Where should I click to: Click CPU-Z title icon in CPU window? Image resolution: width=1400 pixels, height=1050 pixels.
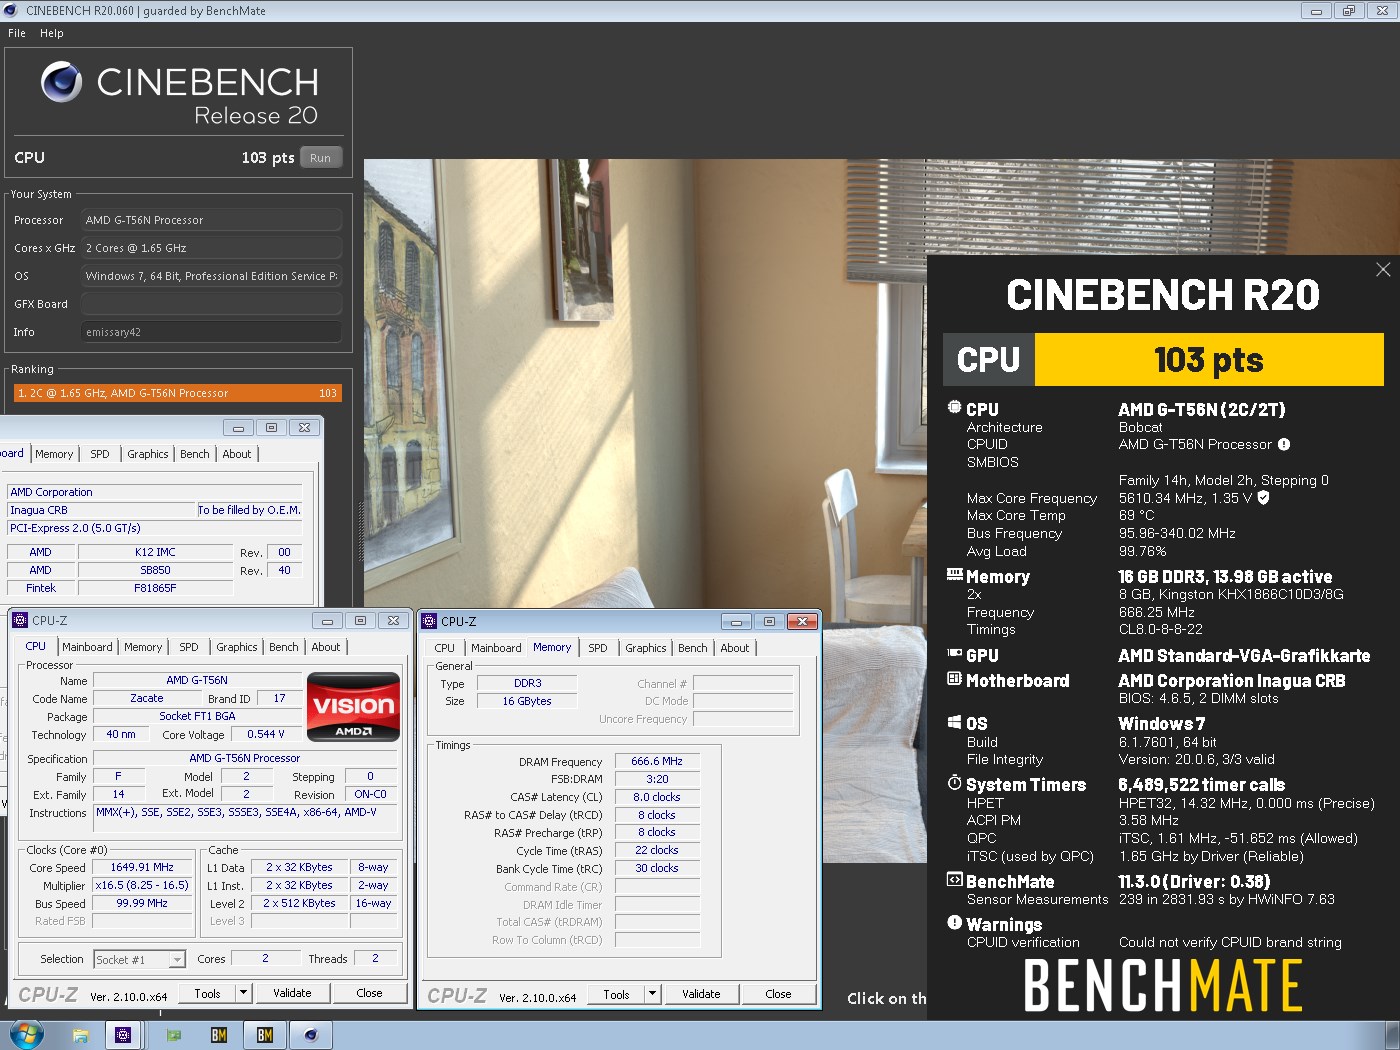(20, 620)
